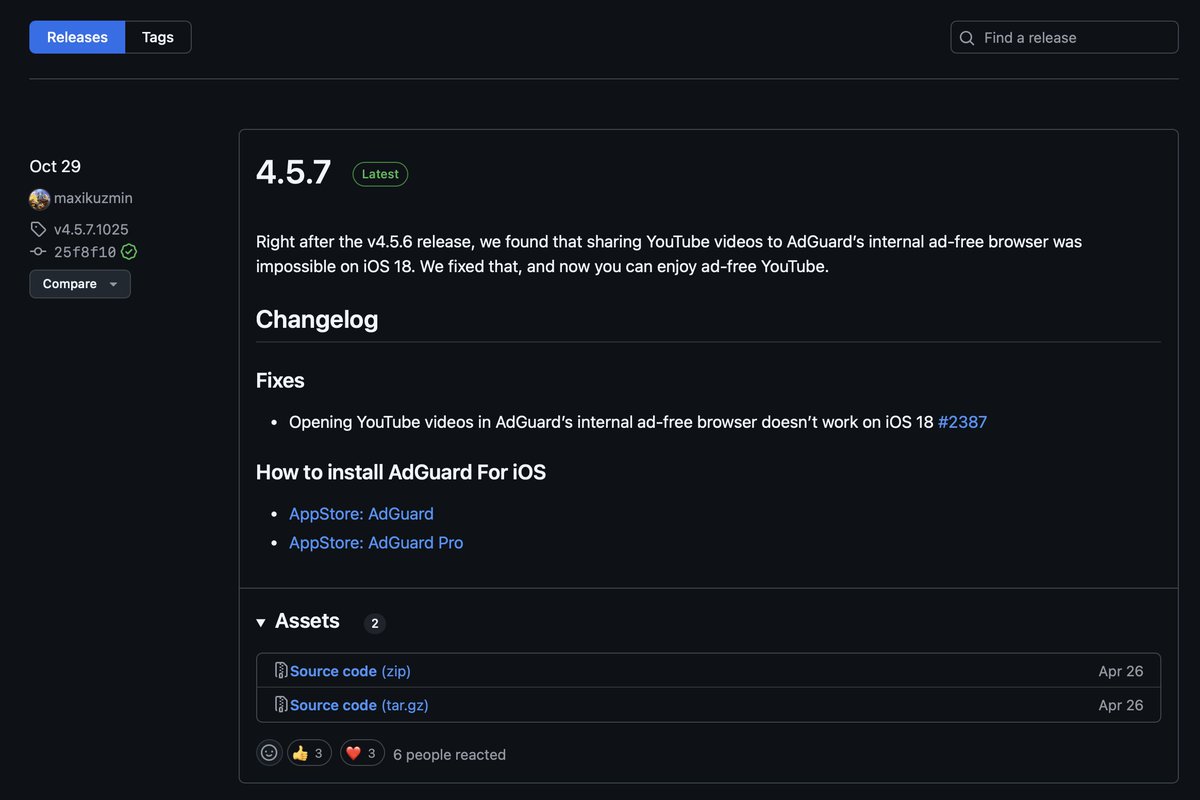Open tag v4.5.7.1025
Viewport: 1200px width, 800px height.
click(91, 229)
